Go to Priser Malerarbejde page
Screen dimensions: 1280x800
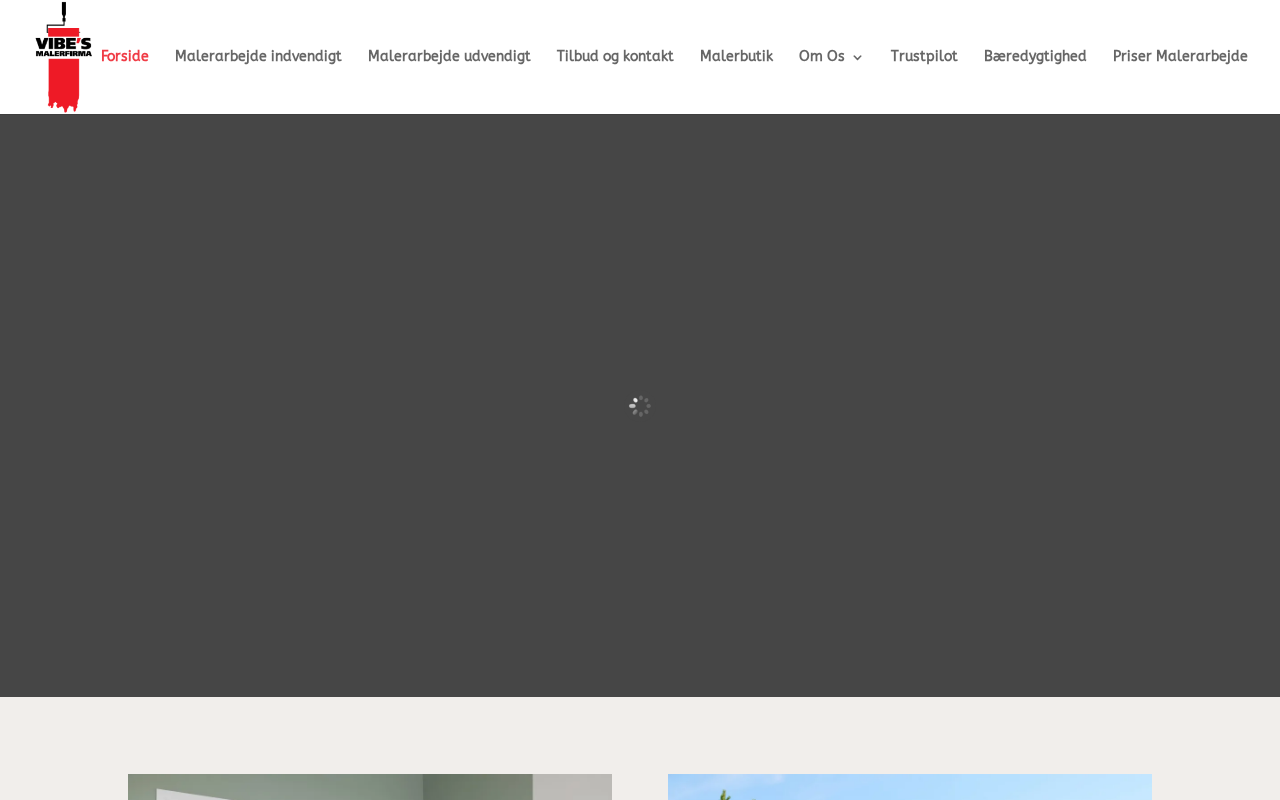[1180, 57]
